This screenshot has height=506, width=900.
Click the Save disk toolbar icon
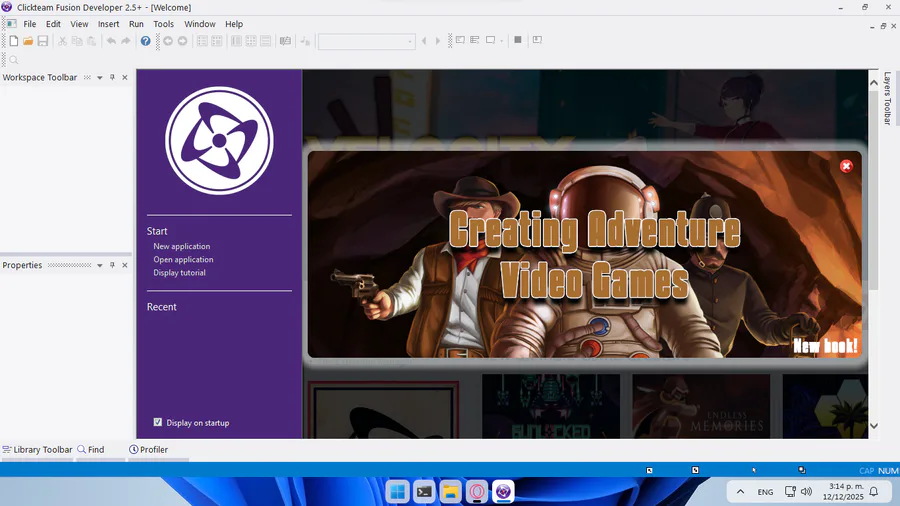coord(42,41)
